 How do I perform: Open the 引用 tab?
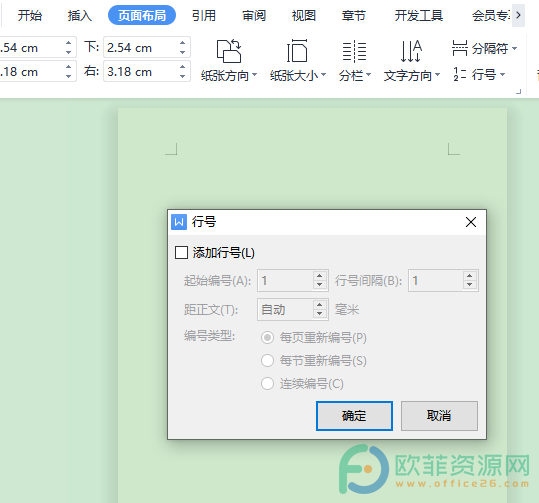pos(204,15)
